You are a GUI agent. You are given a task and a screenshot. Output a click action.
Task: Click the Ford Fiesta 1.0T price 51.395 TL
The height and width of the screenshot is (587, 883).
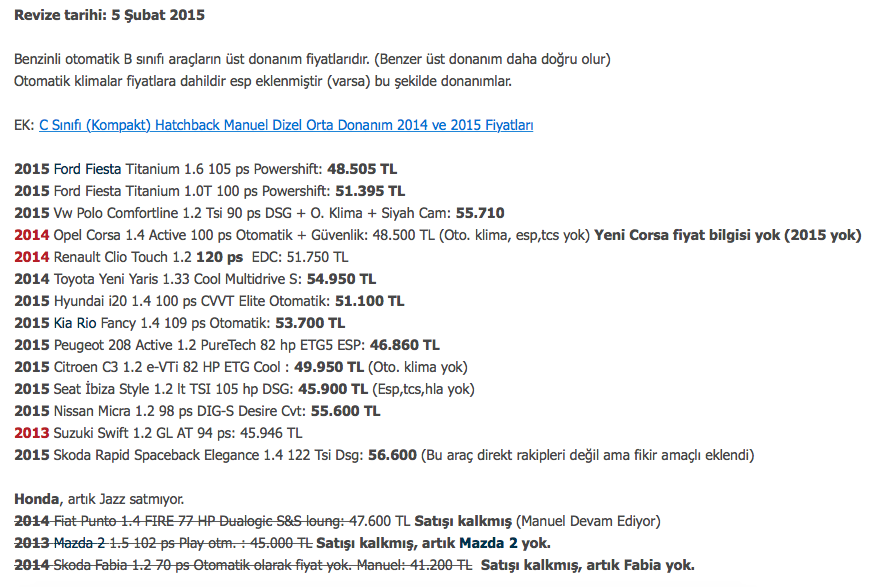point(367,191)
